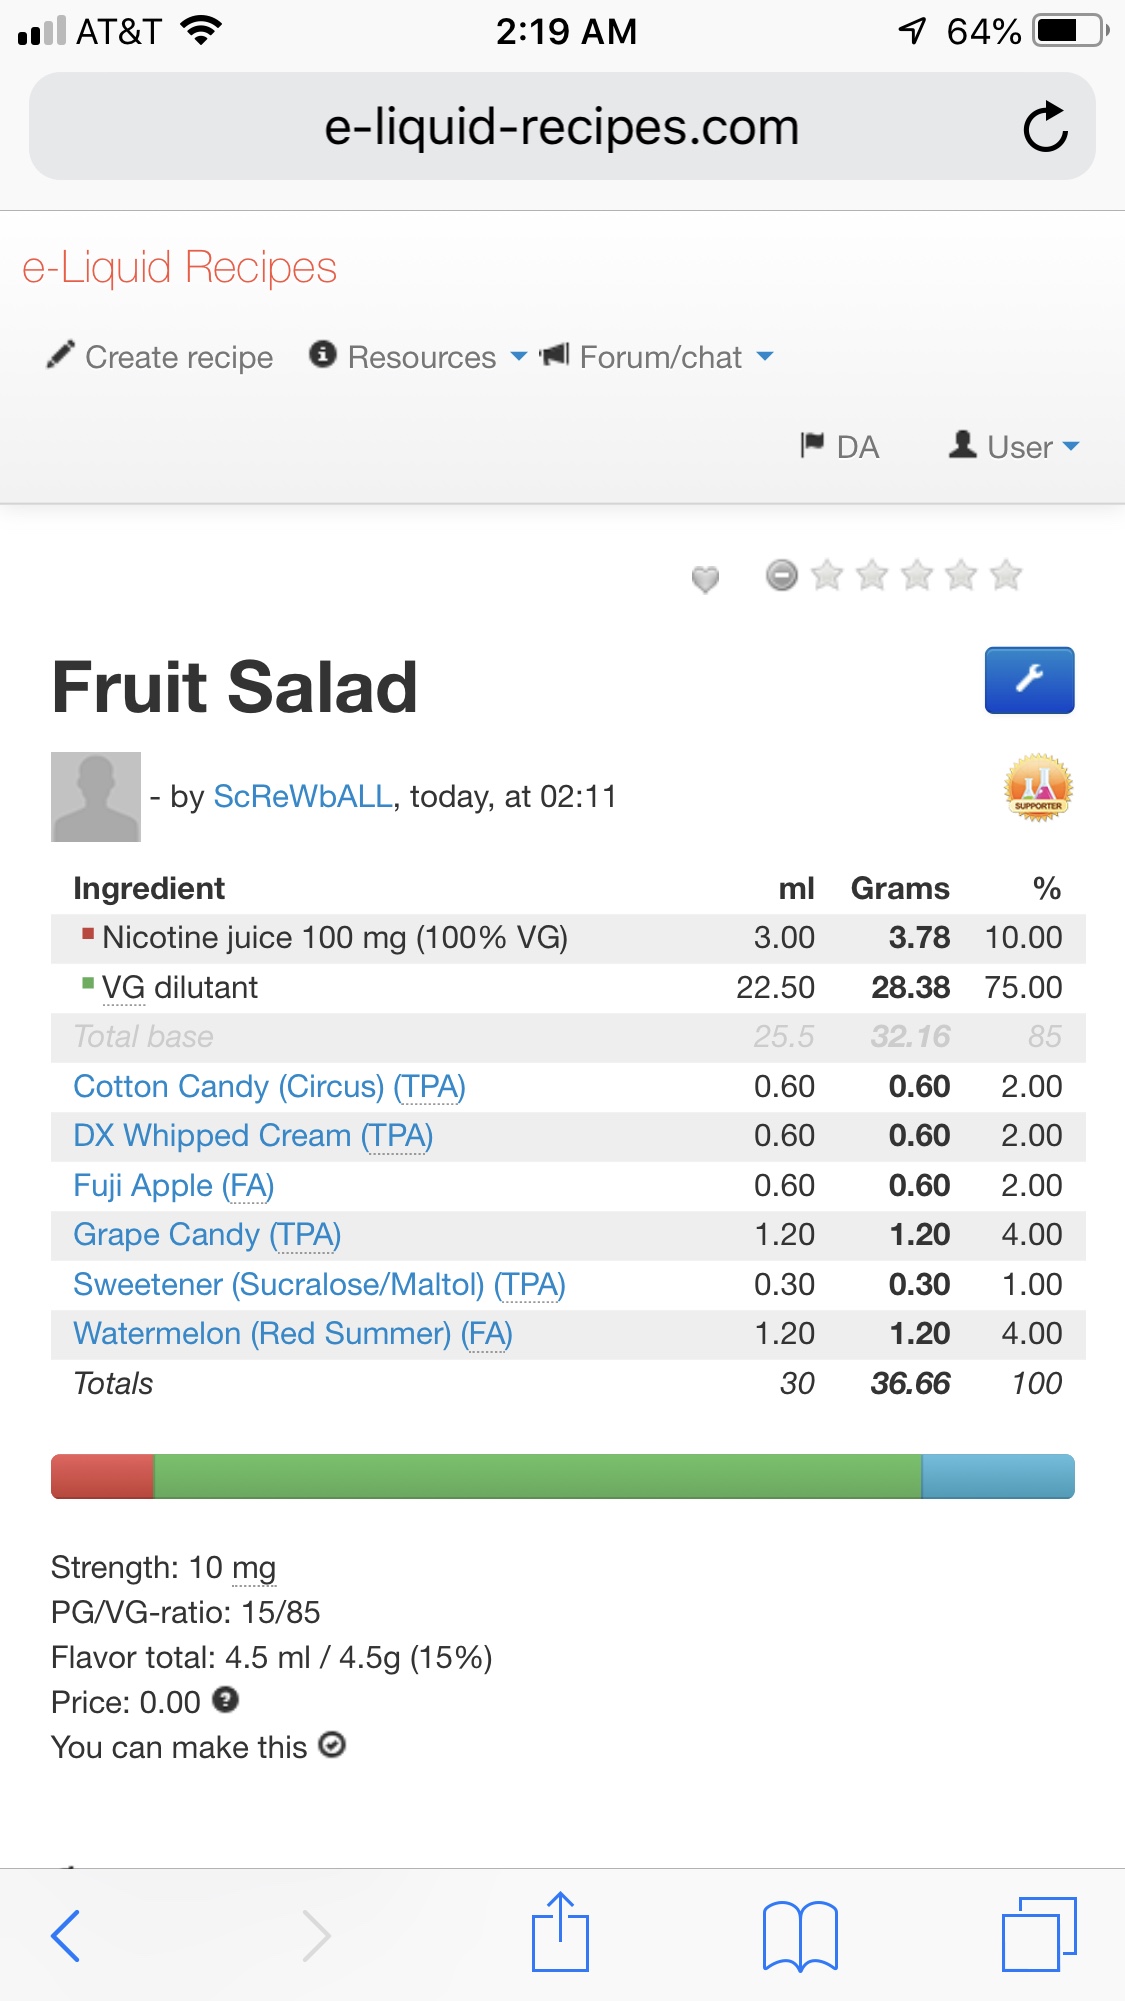Show Safari open tabs icon
Image resolution: width=1125 pixels, height=2001 pixels.
1038,1934
